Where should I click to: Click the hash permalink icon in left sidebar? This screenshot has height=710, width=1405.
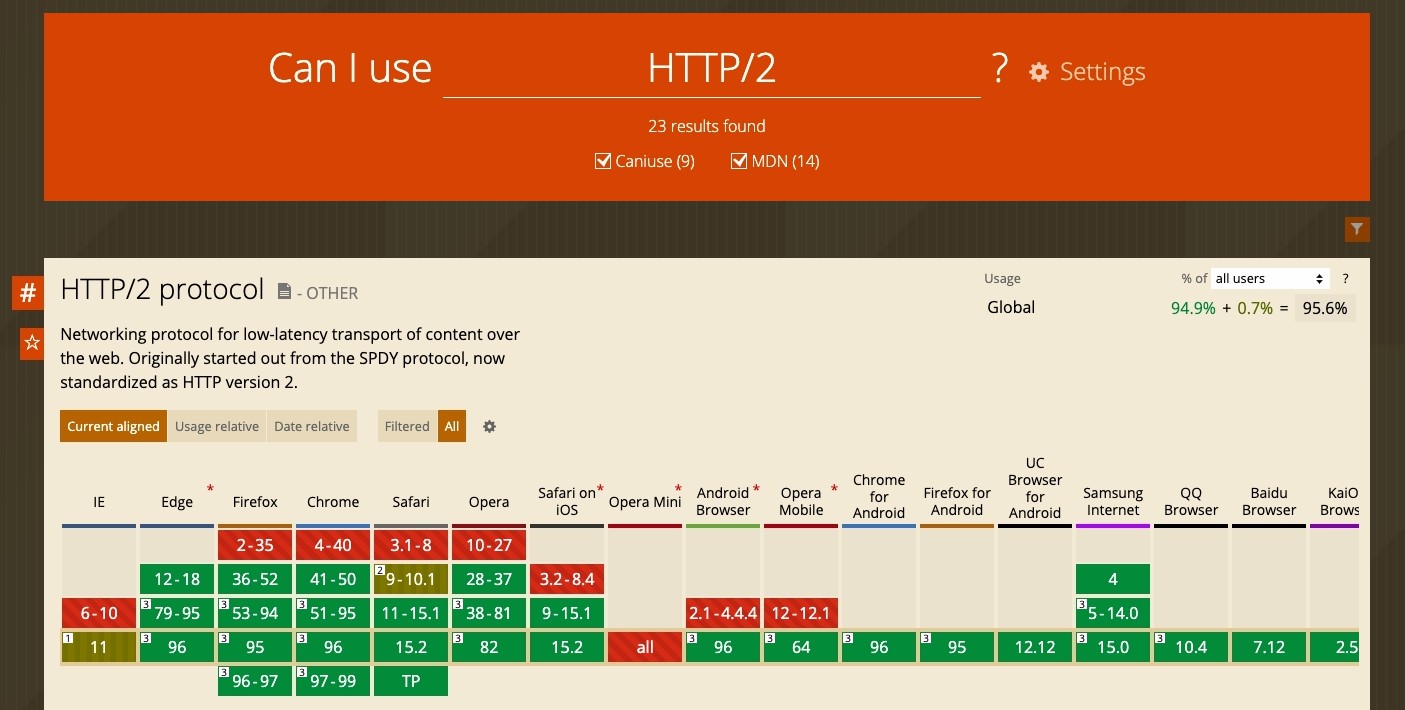tap(26, 293)
